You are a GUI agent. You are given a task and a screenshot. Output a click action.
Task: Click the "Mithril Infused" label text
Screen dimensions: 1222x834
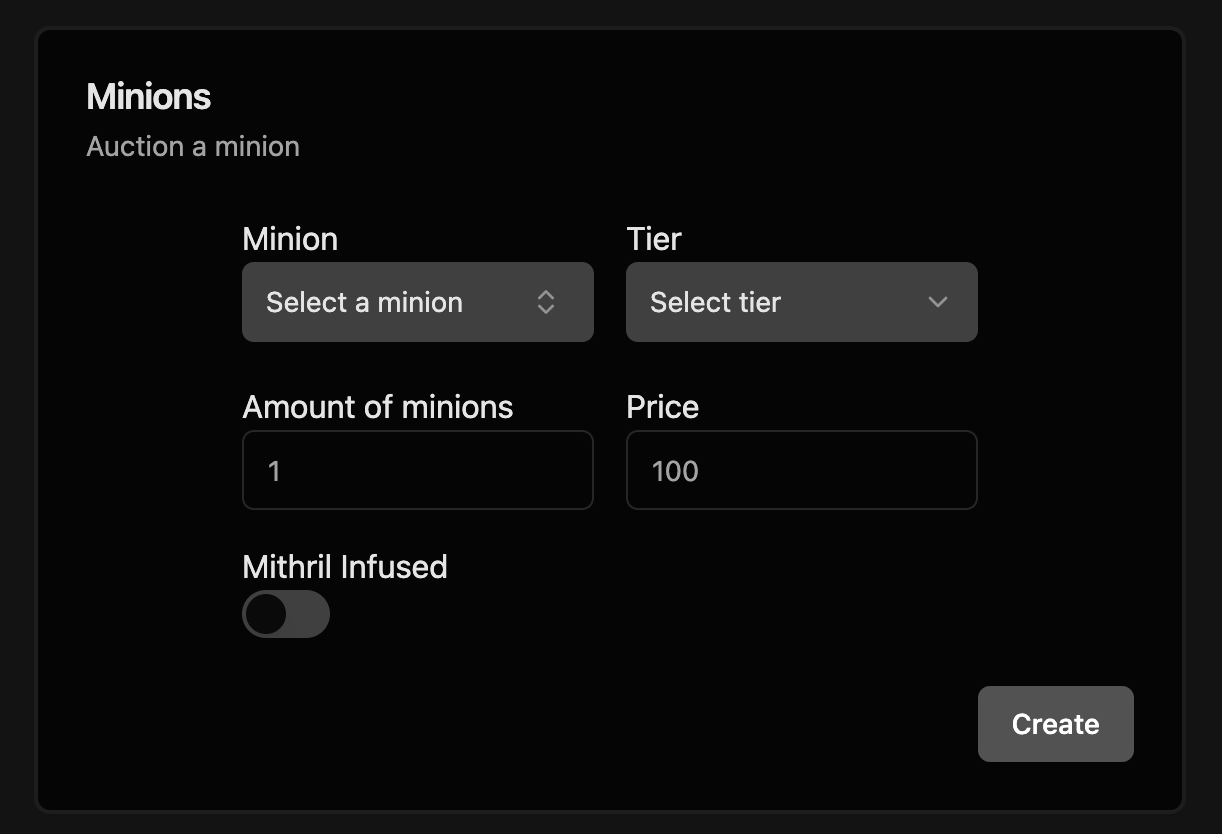[x=344, y=567]
